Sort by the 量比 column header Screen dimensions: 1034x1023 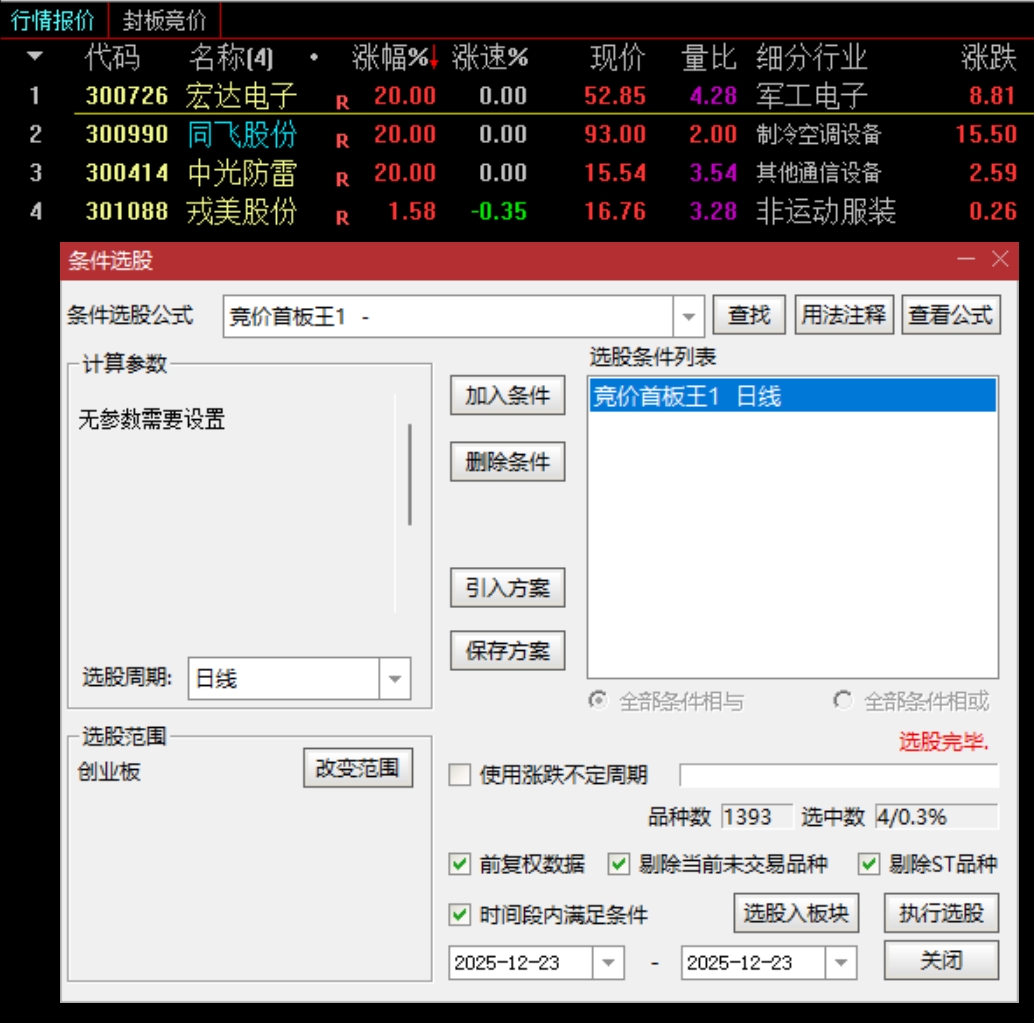pos(709,57)
